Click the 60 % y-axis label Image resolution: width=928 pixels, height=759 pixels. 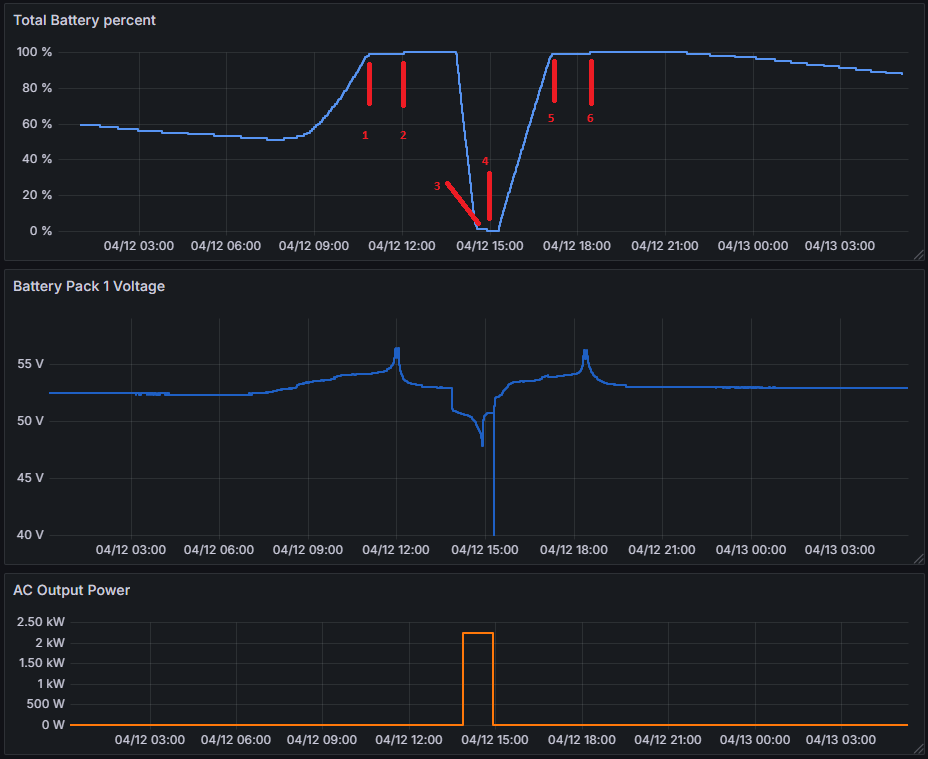37,124
